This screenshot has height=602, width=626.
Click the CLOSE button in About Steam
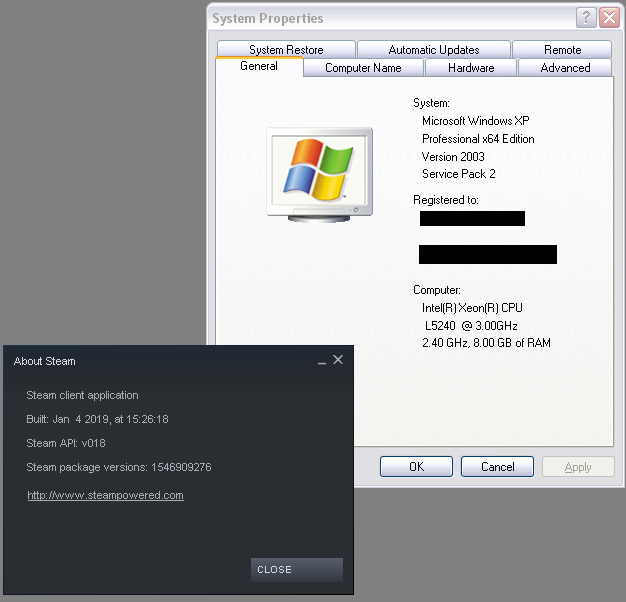[x=297, y=570]
